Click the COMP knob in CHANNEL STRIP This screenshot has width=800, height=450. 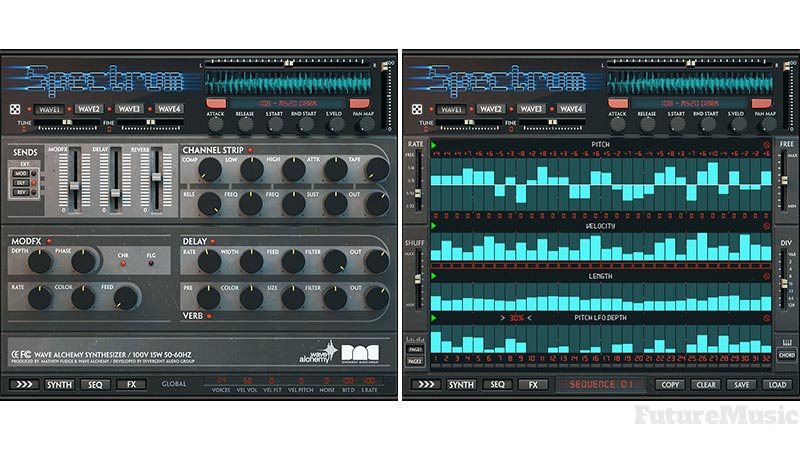[209, 170]
